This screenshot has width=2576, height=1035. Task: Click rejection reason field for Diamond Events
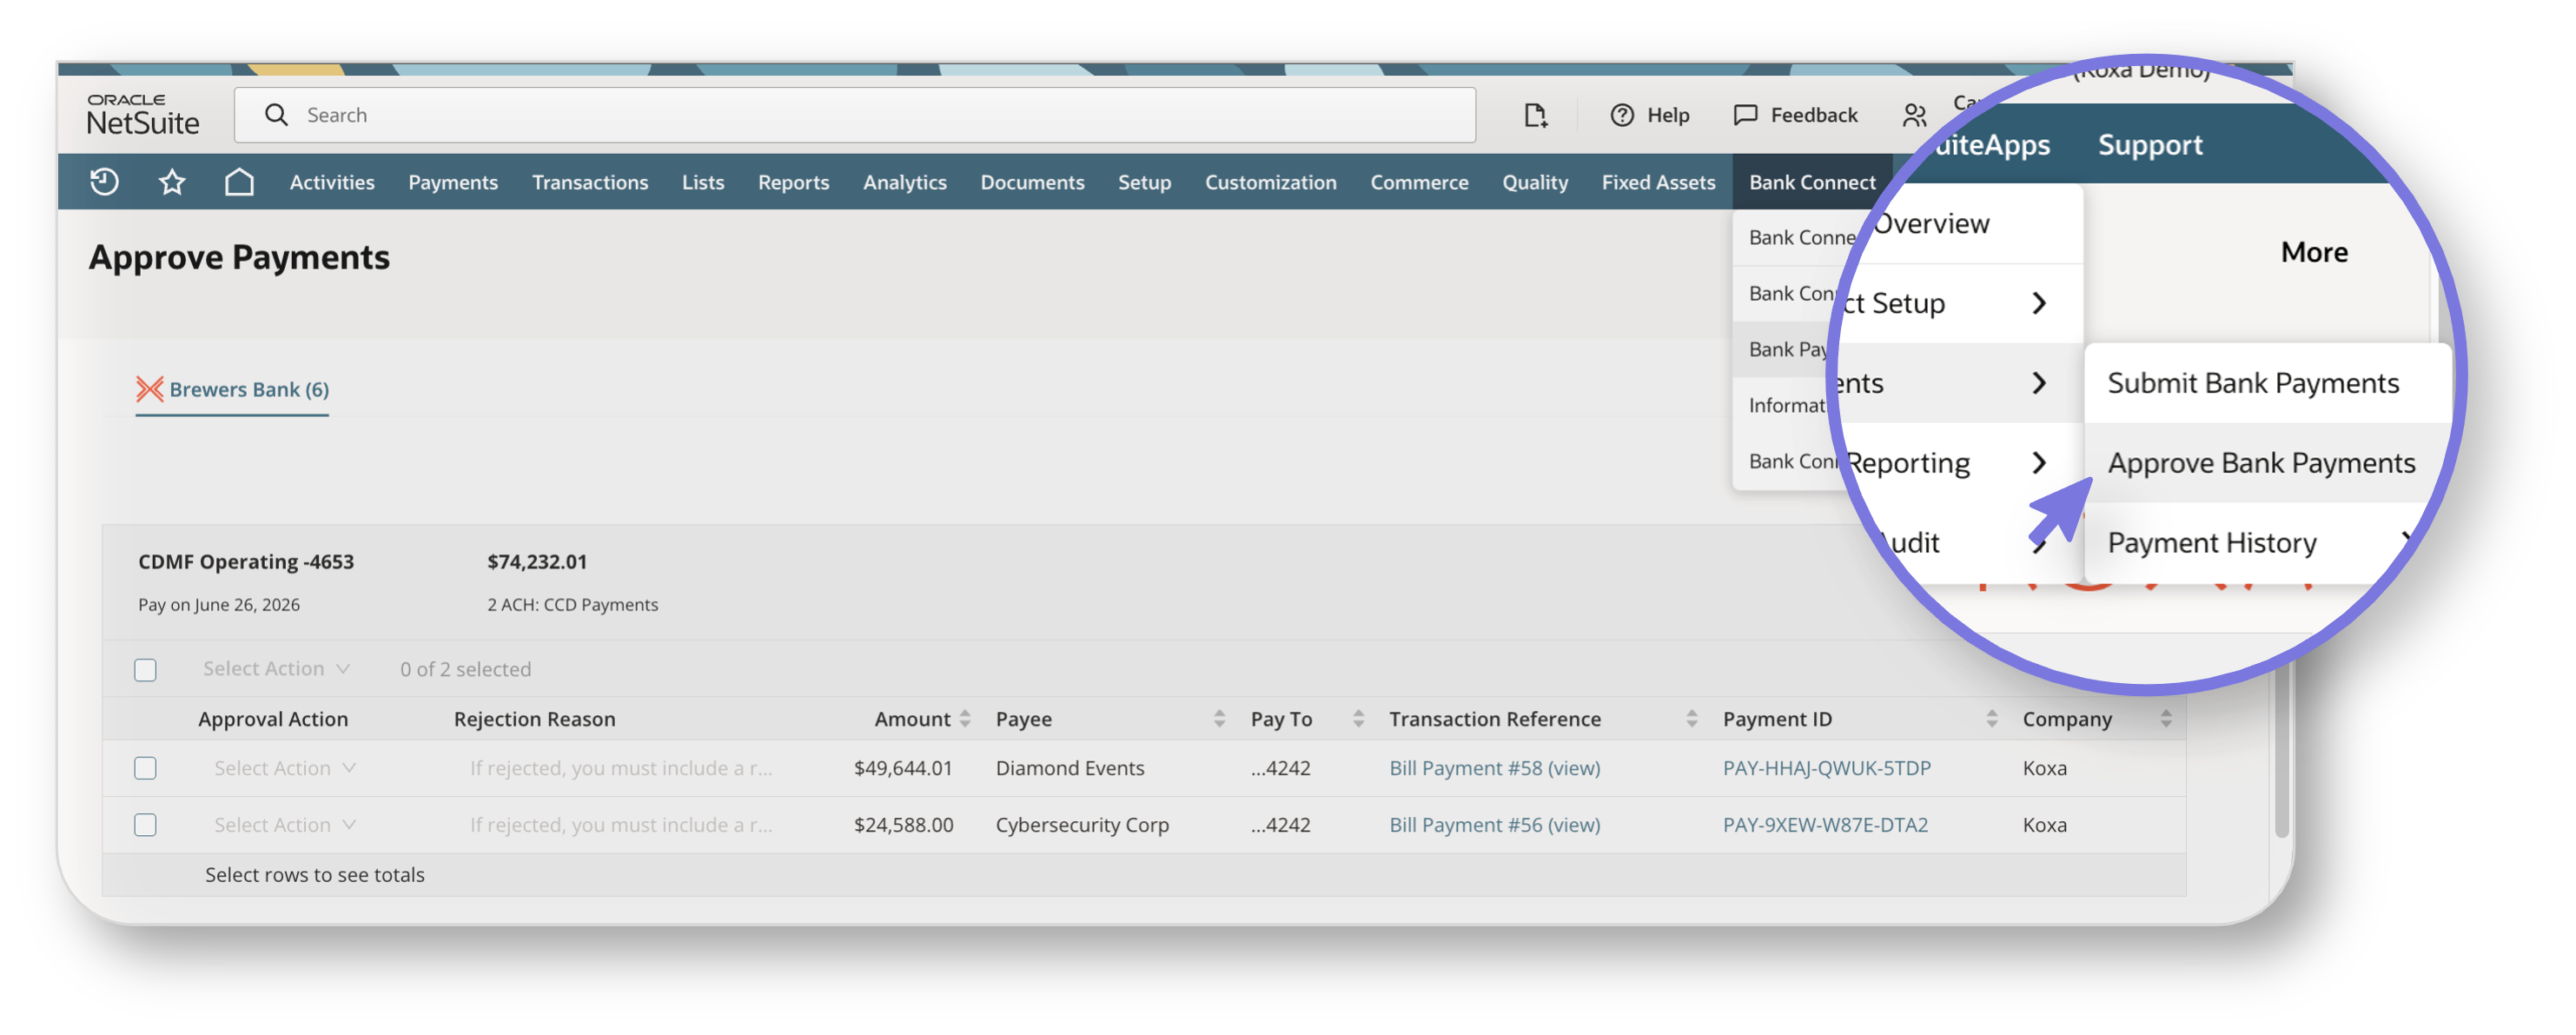coord(621,768)
